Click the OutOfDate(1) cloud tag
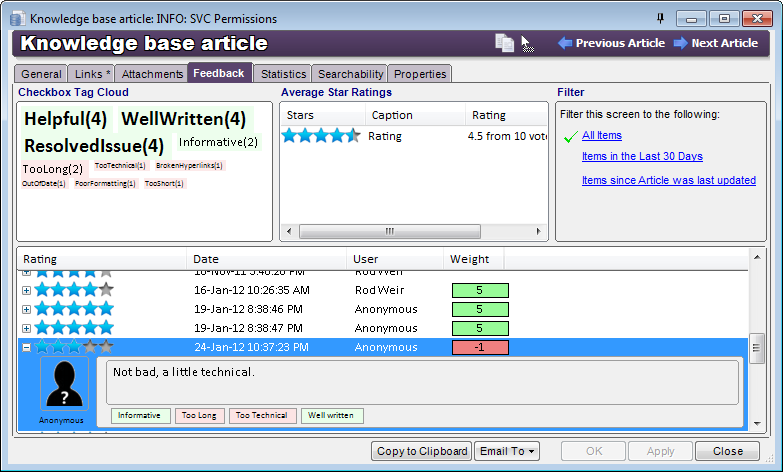 click(x=43, y=184)
